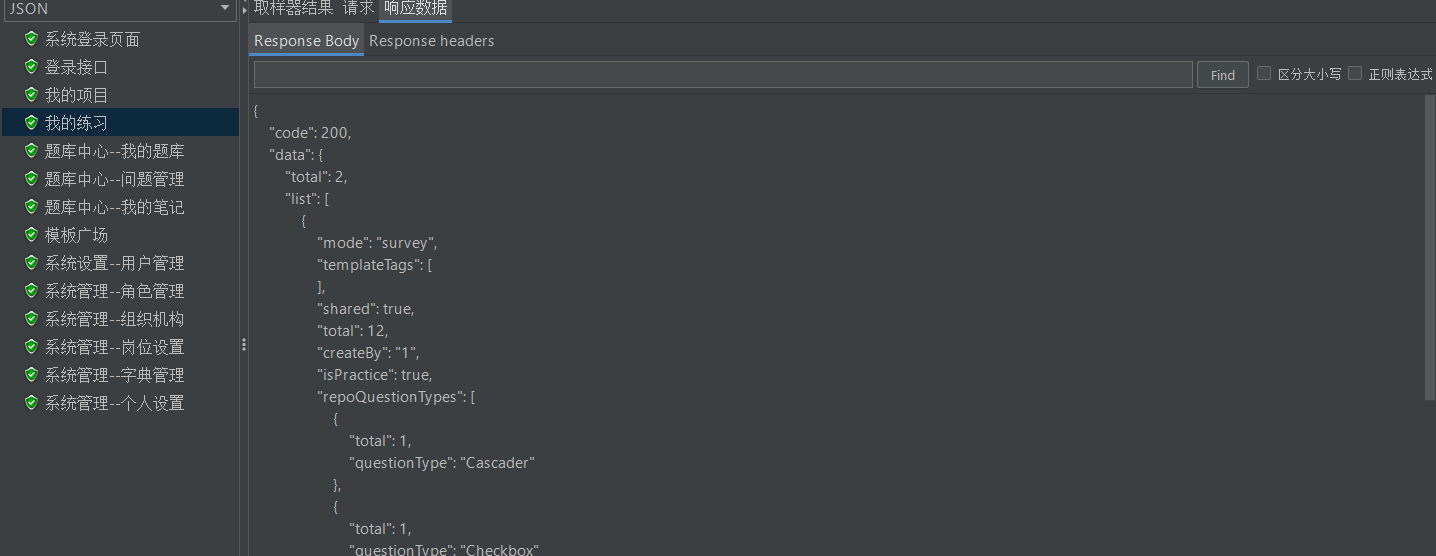
Task: Click the "total": 12 line
Action: (352, 330)
